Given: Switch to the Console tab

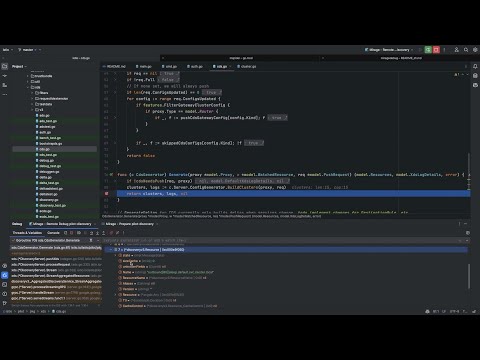Looking at the screenshot, I should coord(53,233).
